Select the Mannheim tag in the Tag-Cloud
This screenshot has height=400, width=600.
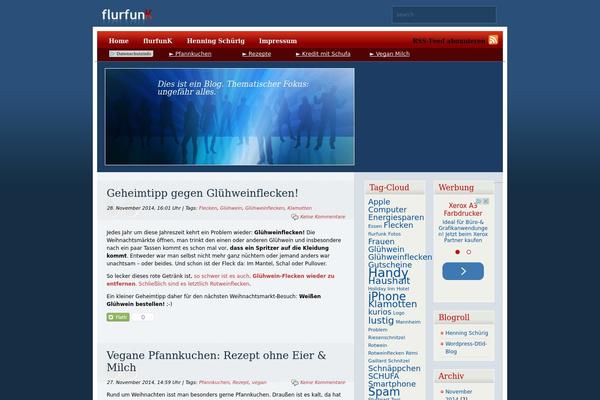coord(408,322)
